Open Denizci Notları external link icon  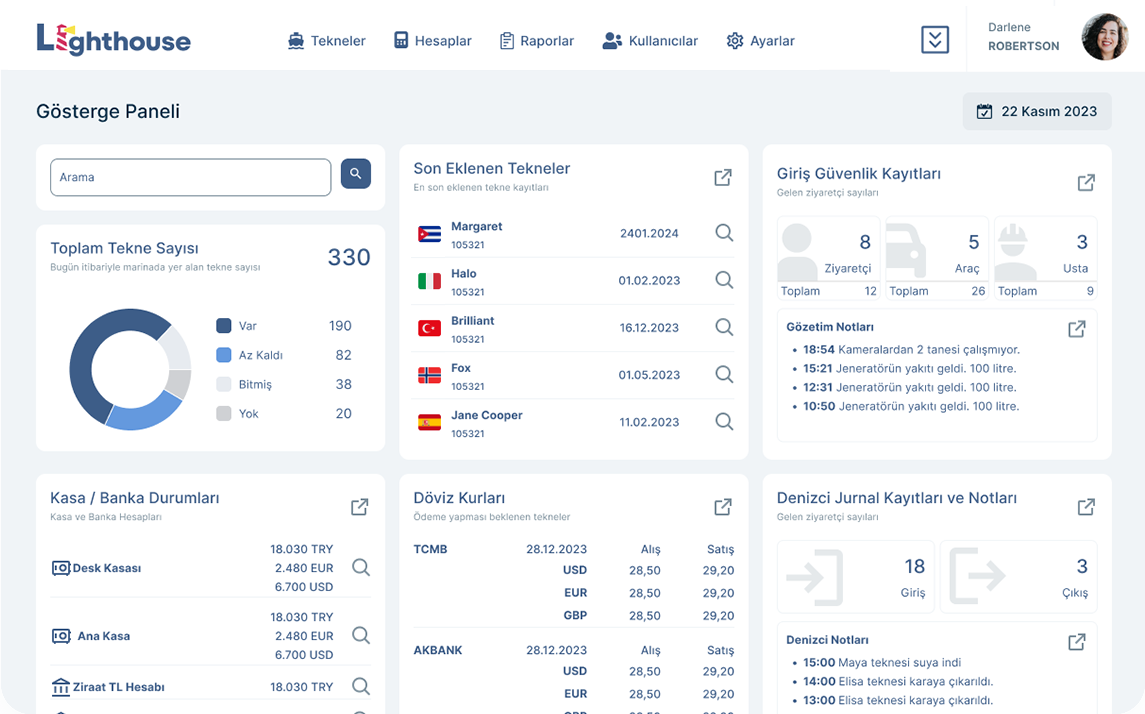tap(1076, 642)
